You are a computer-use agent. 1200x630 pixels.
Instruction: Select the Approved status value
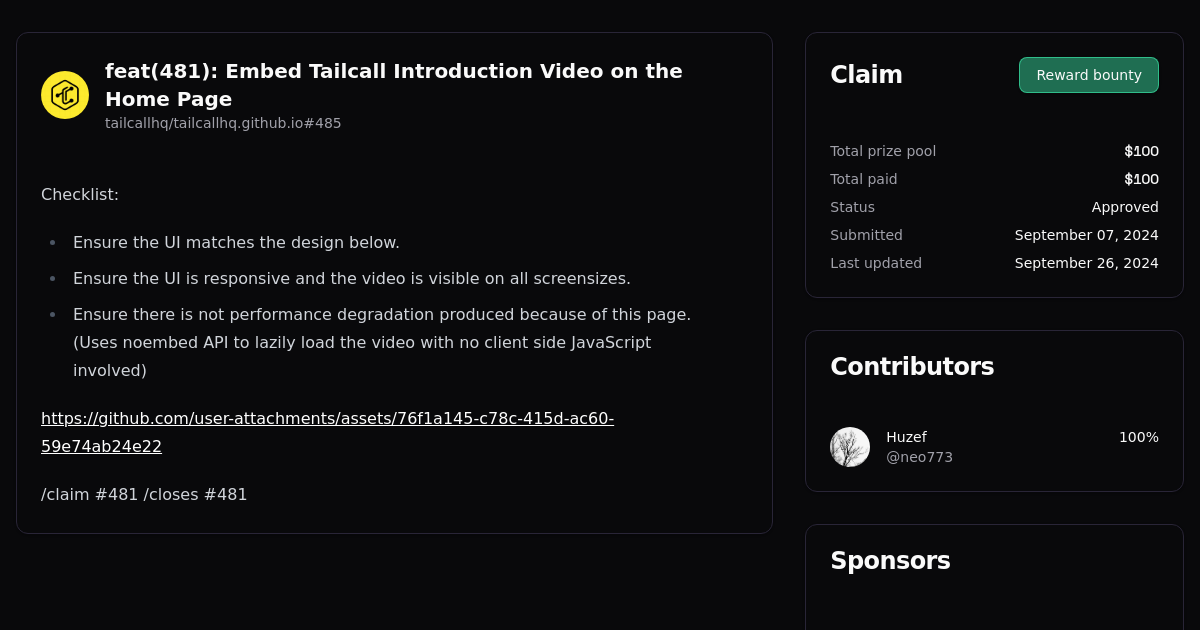1125,207
